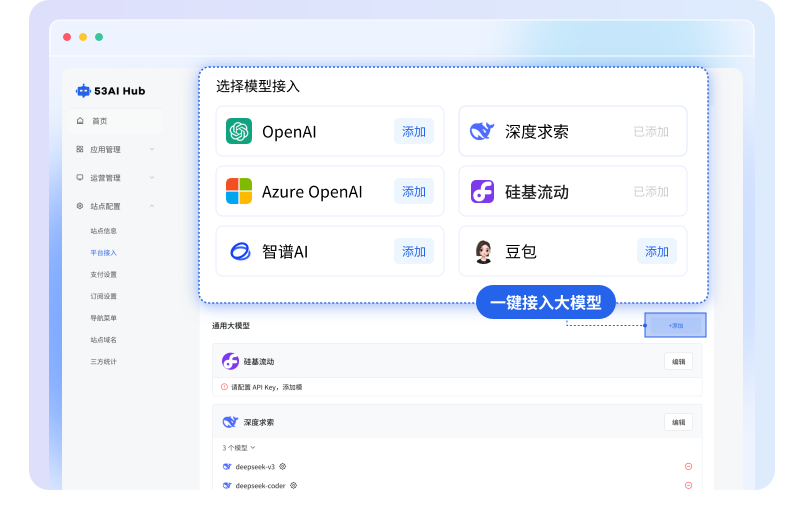Click the Azure OpenAI four-color logo
The image size is (805, 520).
pos(239,191)
